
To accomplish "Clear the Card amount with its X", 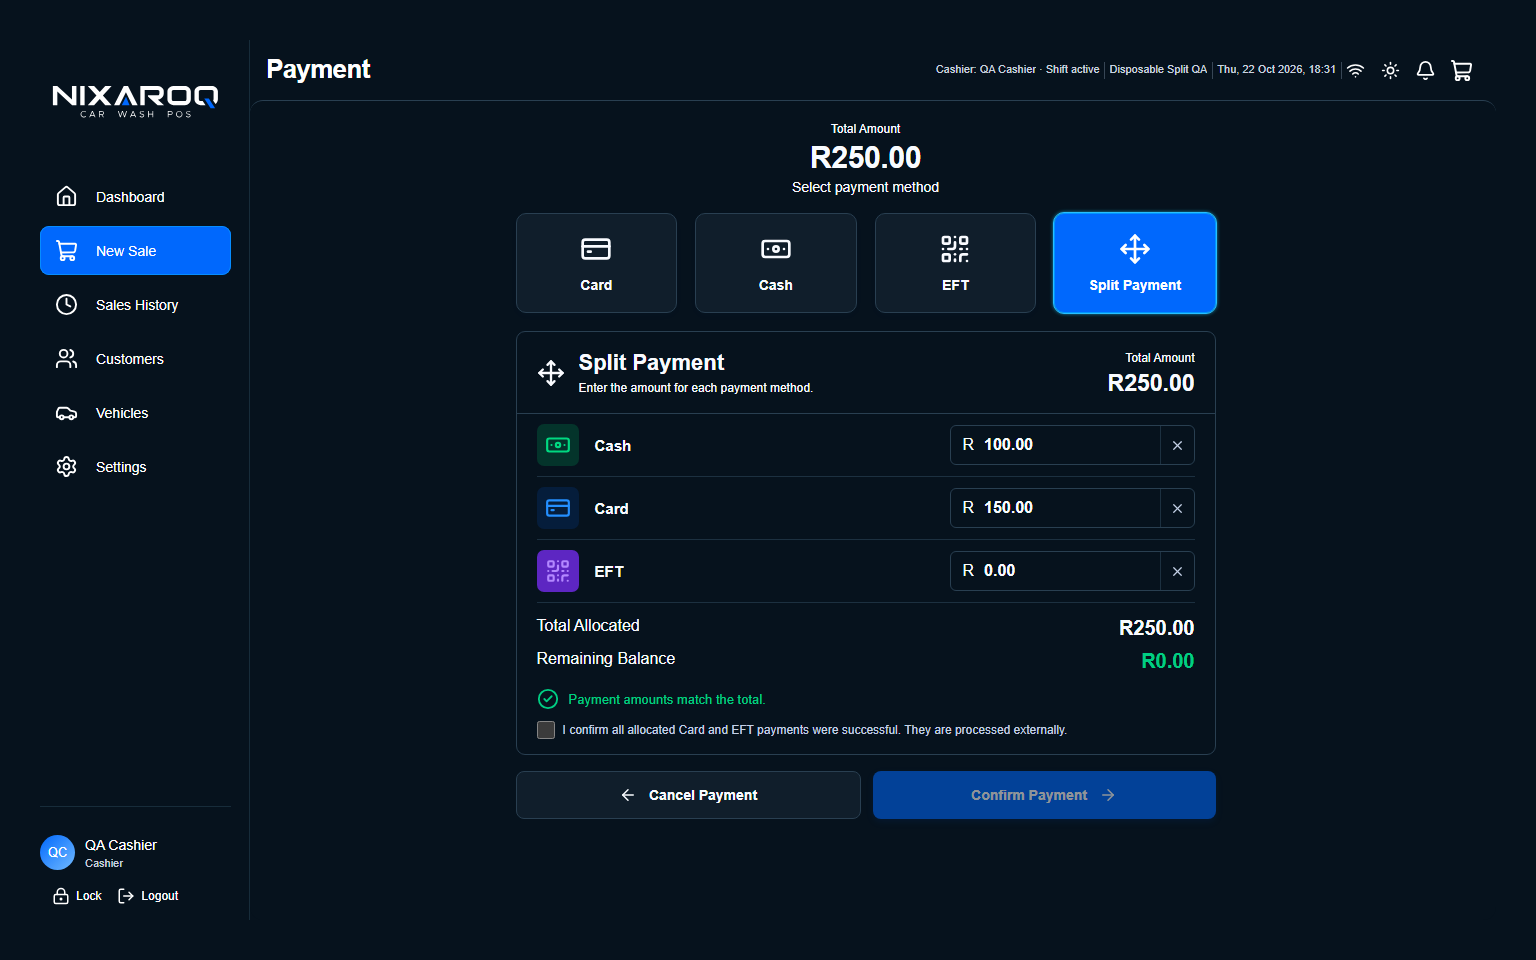I will (1177, 508).
